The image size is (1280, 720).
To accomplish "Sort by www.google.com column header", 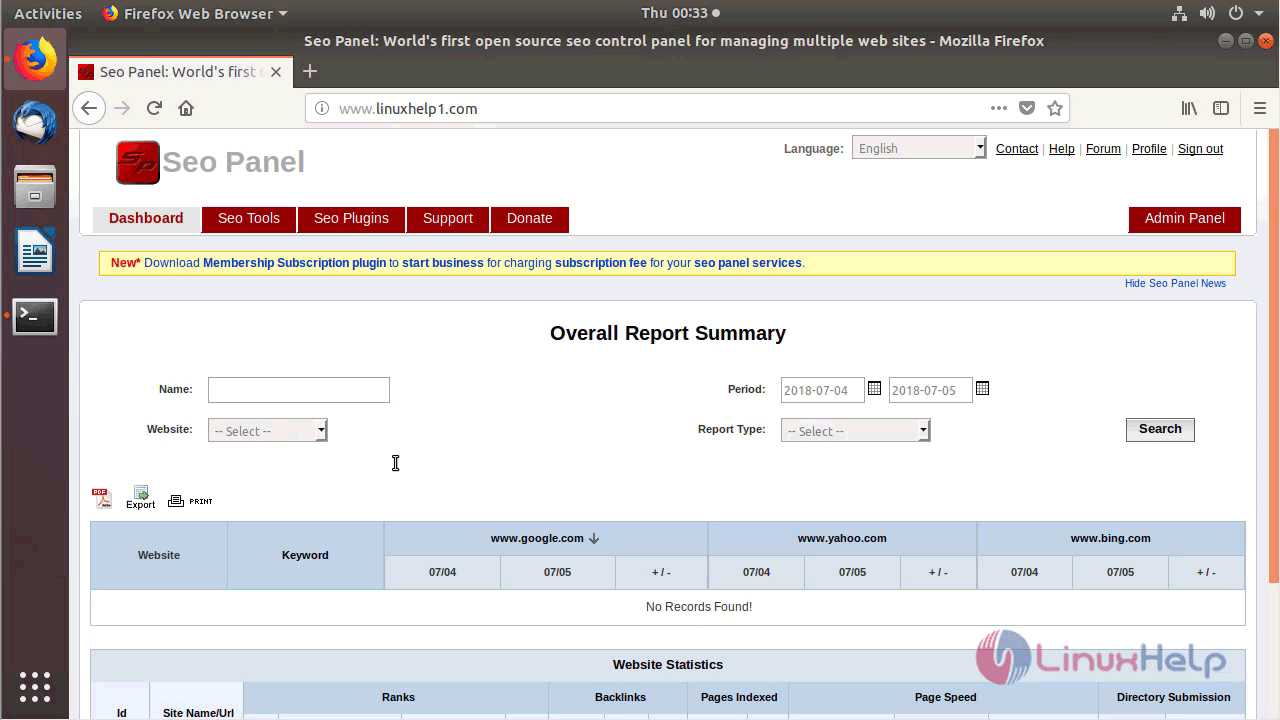I will [545, 538].
